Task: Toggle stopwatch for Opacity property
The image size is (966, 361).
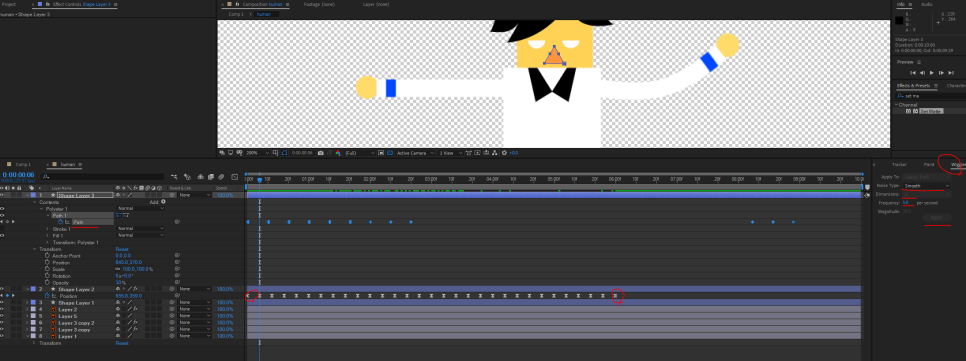Action: (x=47, y=282)
